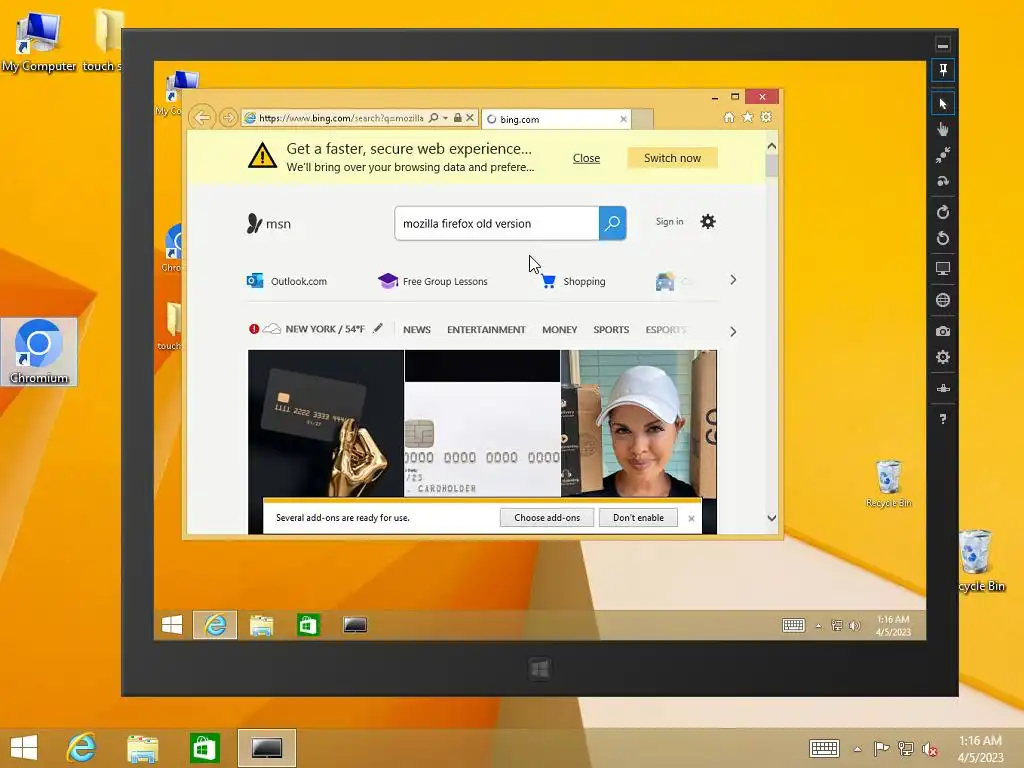Click the bing.com address bar URL
This screenshot has width=1024, height=768.
(341, 118)
